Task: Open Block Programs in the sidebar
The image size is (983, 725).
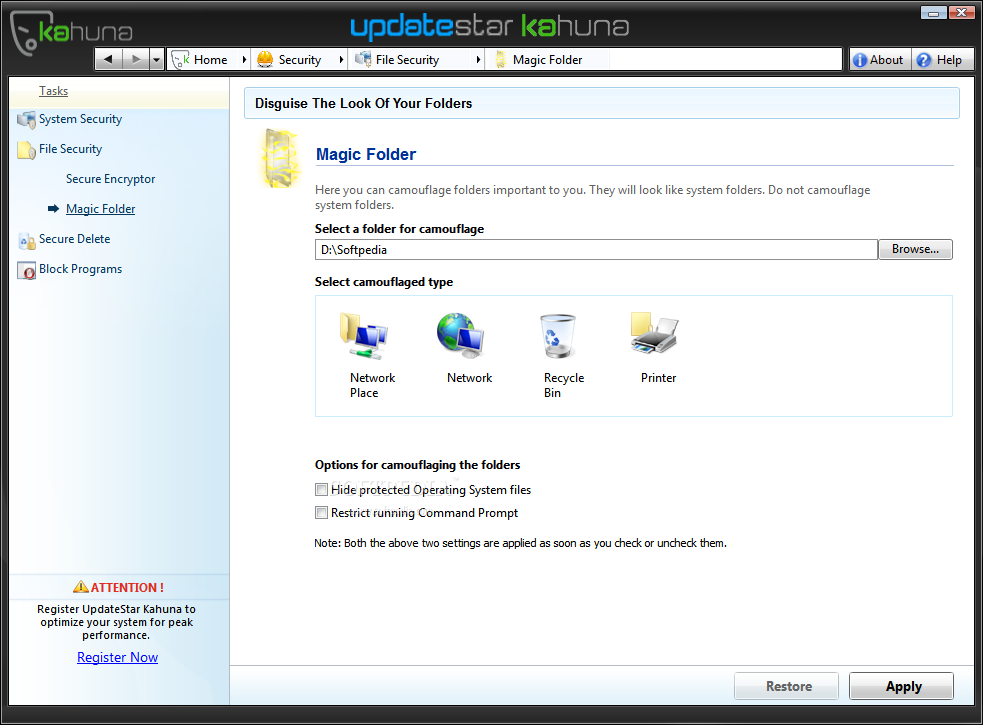Action: click(80, 269)
